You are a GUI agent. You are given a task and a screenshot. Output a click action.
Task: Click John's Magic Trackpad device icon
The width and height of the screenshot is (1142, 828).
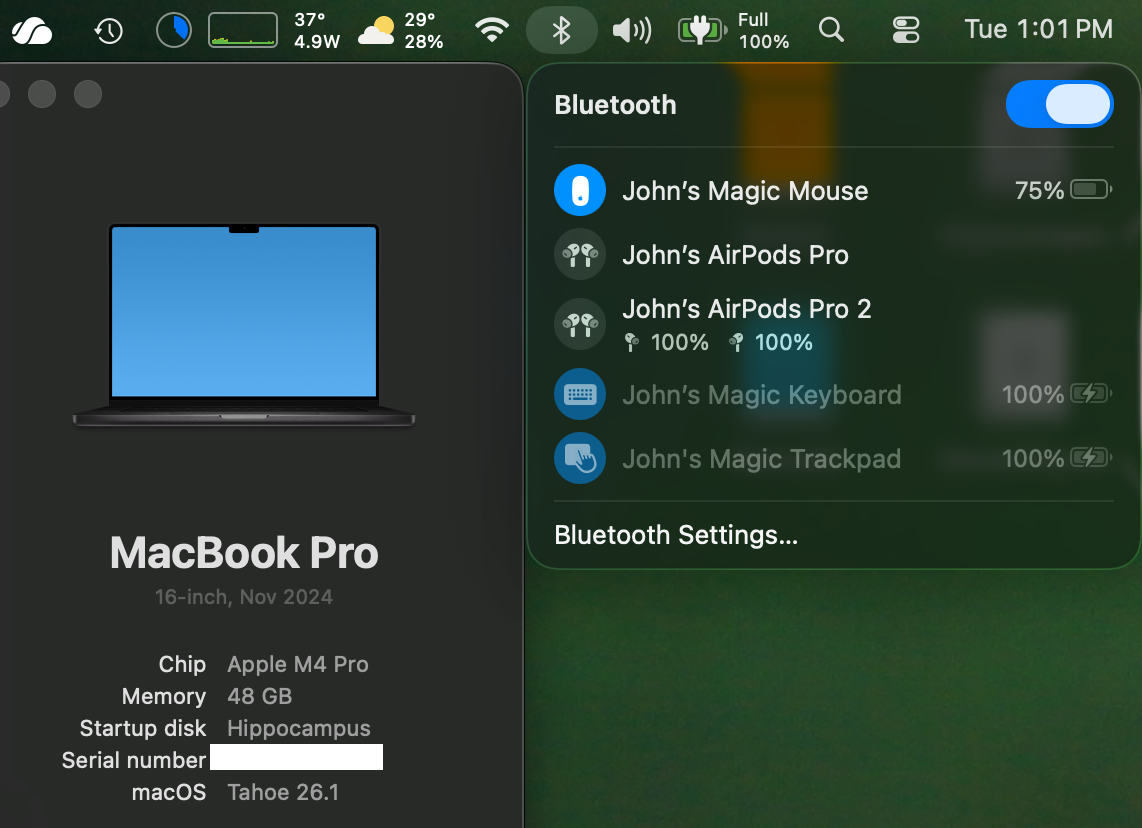click(580, 458)
